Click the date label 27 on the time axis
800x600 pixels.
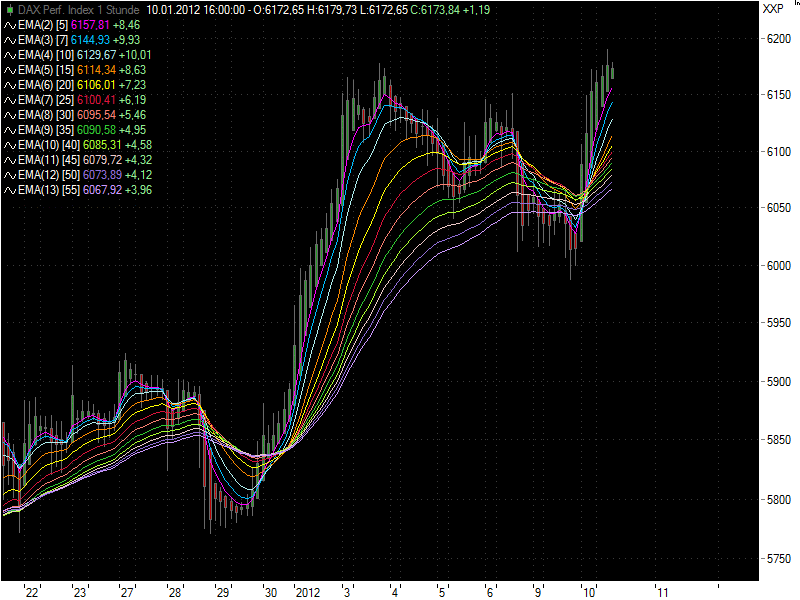127,592
